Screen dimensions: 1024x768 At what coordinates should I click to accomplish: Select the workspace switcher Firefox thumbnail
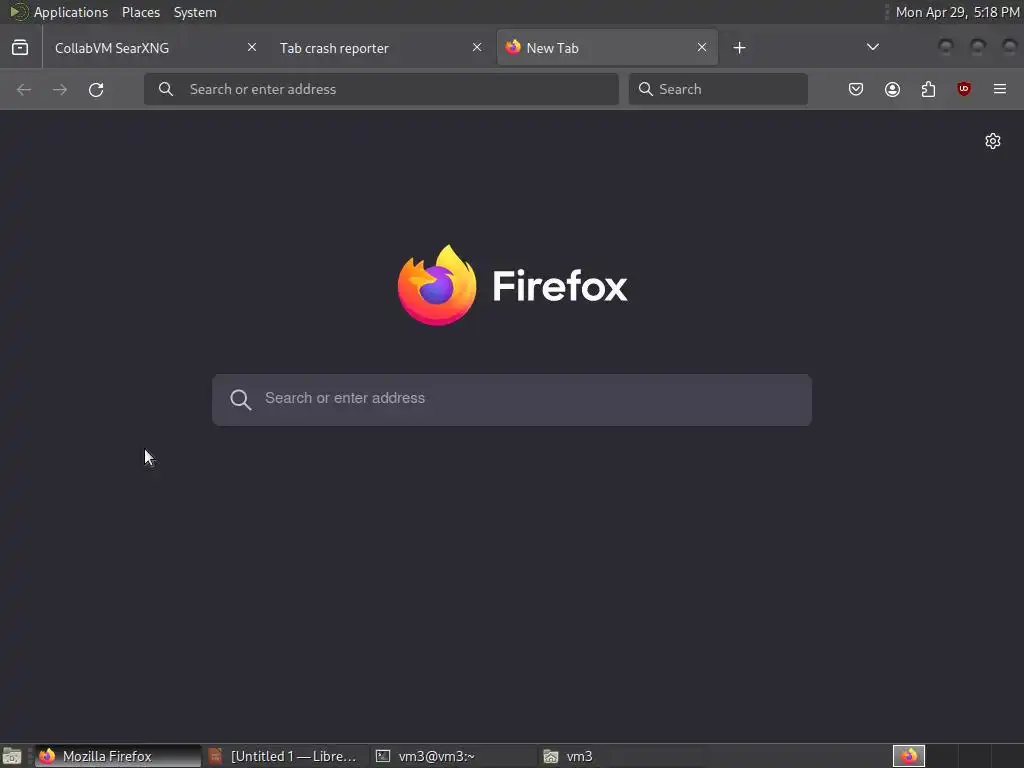(909, 756)
